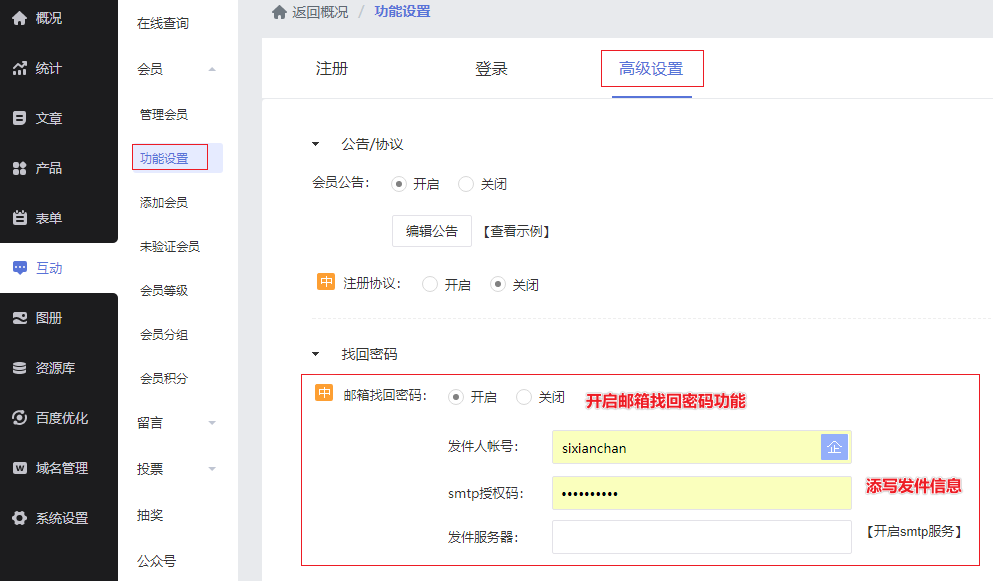Switch to the 登录 tab
The height and width of the screenshot is (581, 993).
[491, 69]
